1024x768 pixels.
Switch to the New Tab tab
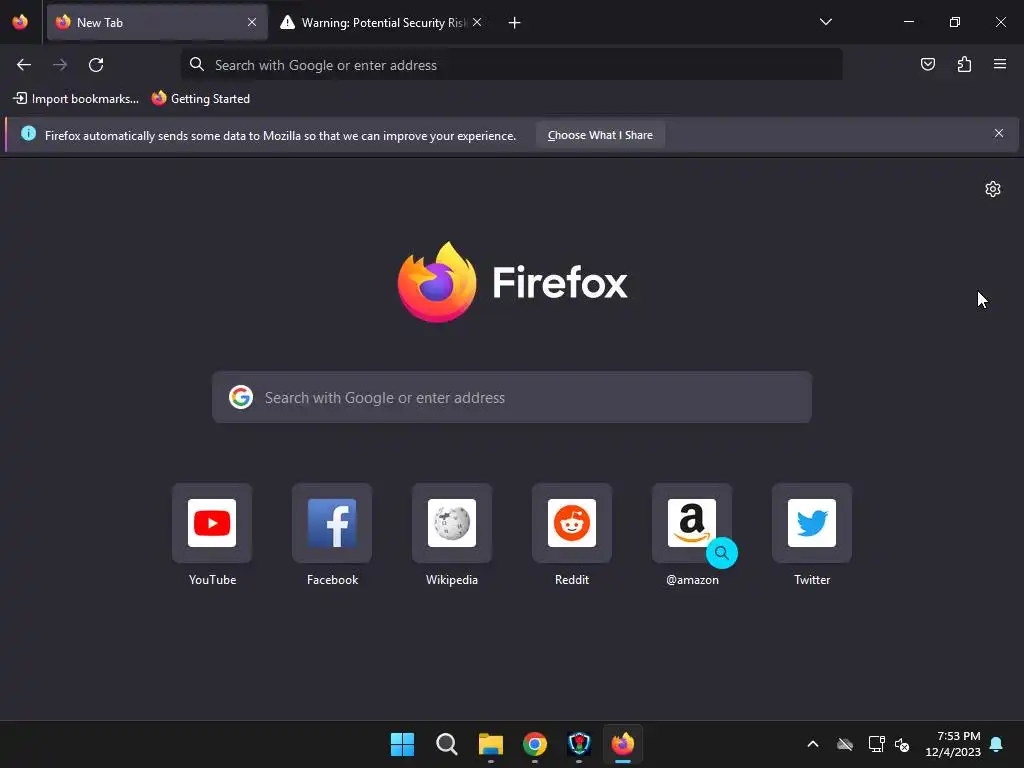click(157, 22)
